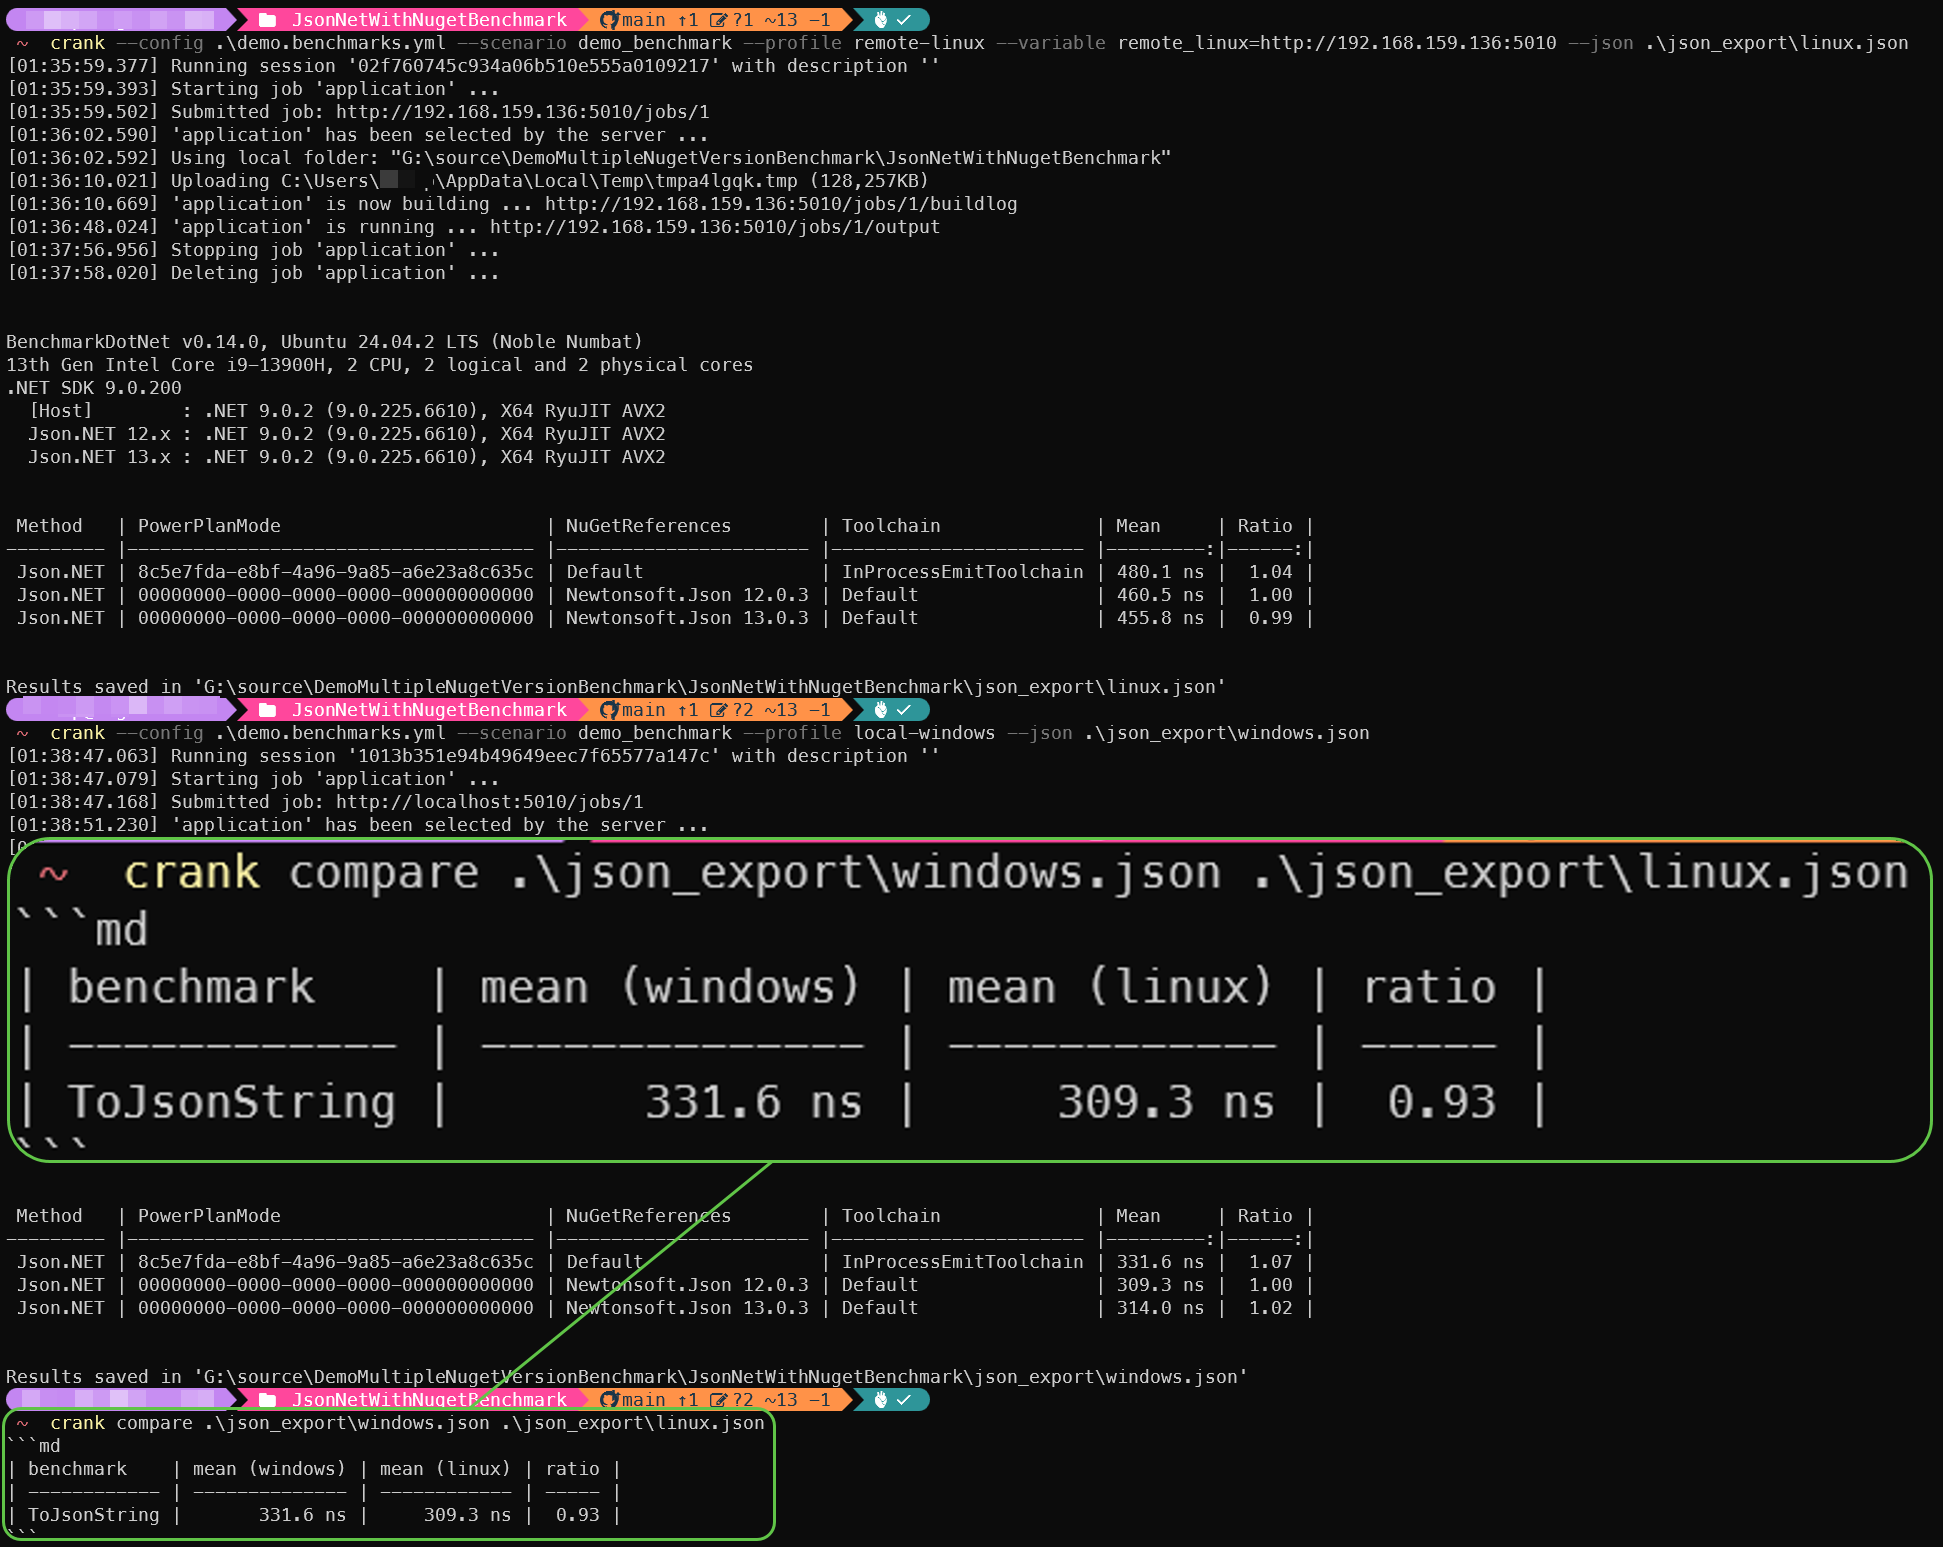Click '.NET SDK 9.0.200' line
Image resolution: width=1943 pixels, height=1547 pixels.
pyautogui.click(x=94, y=388)
